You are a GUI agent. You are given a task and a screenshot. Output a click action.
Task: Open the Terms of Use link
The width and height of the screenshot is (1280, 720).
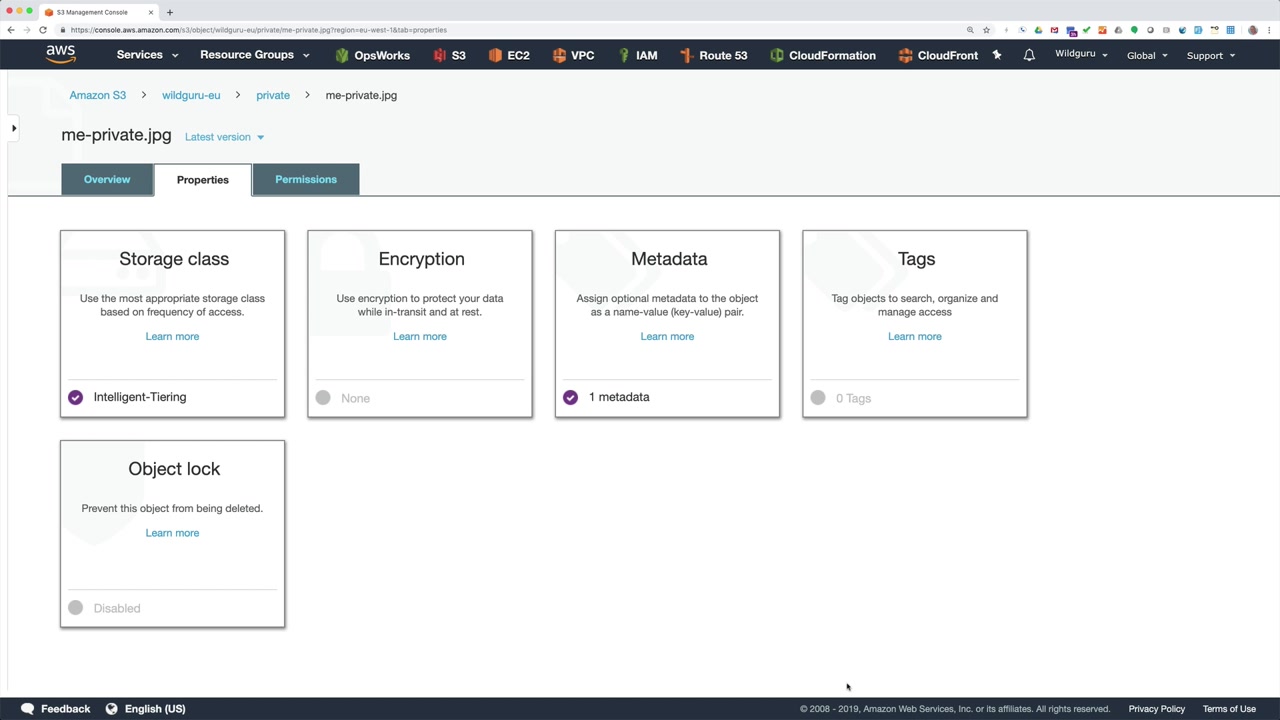click(x=1229, y=709)
